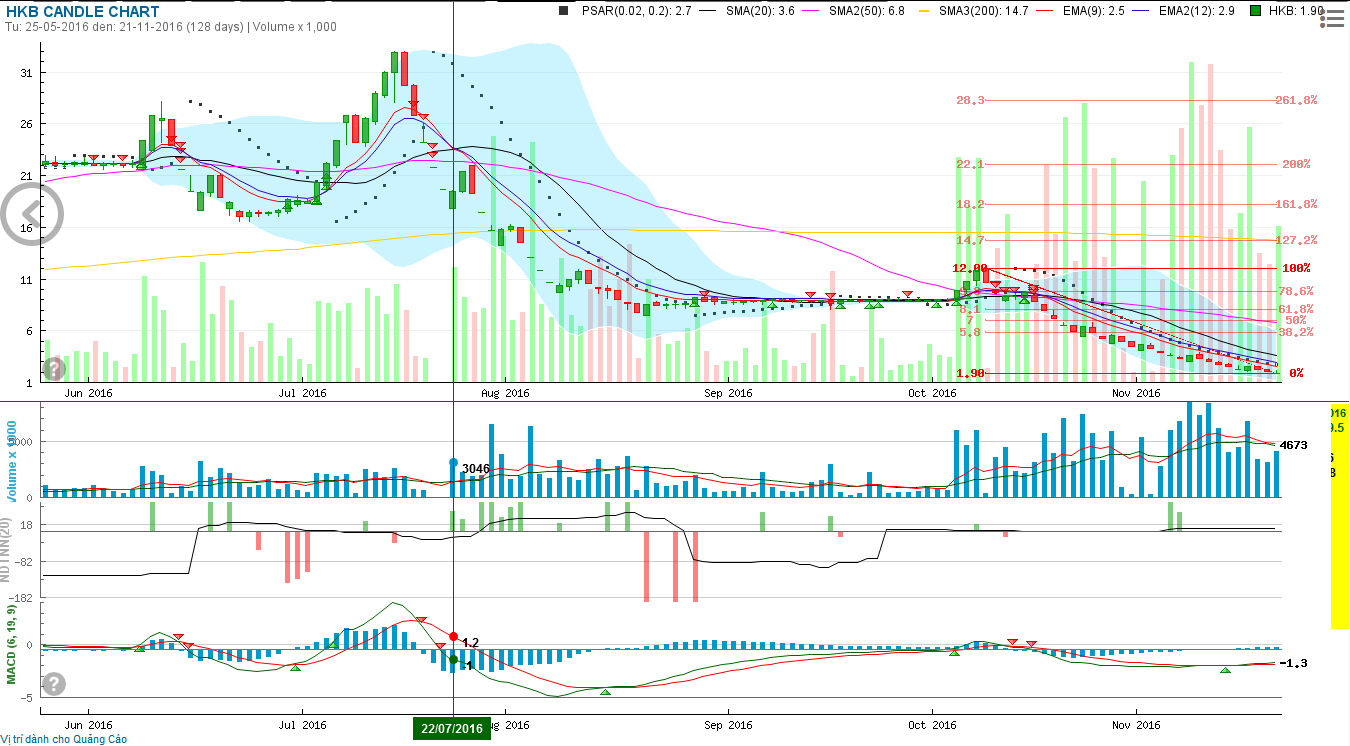1350x746 pixels.
Task: Select the 161.8% Fibonacci level label
Action: click(x=1296, y=204)
